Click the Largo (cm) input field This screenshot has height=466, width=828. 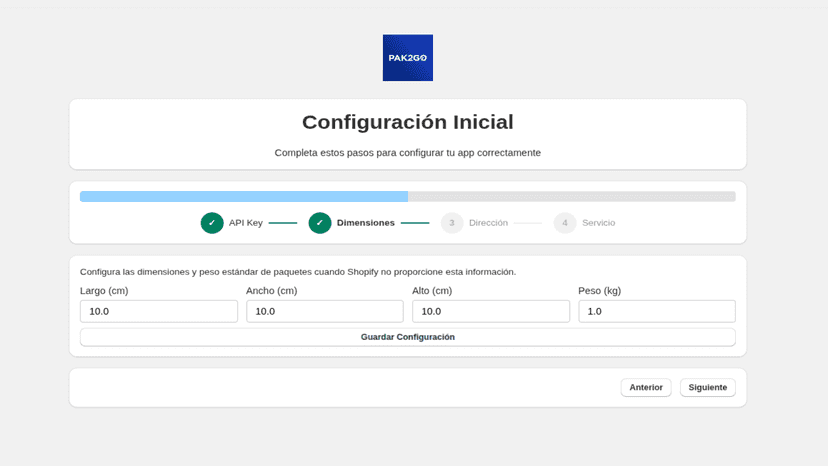click(x=159, y=311)
